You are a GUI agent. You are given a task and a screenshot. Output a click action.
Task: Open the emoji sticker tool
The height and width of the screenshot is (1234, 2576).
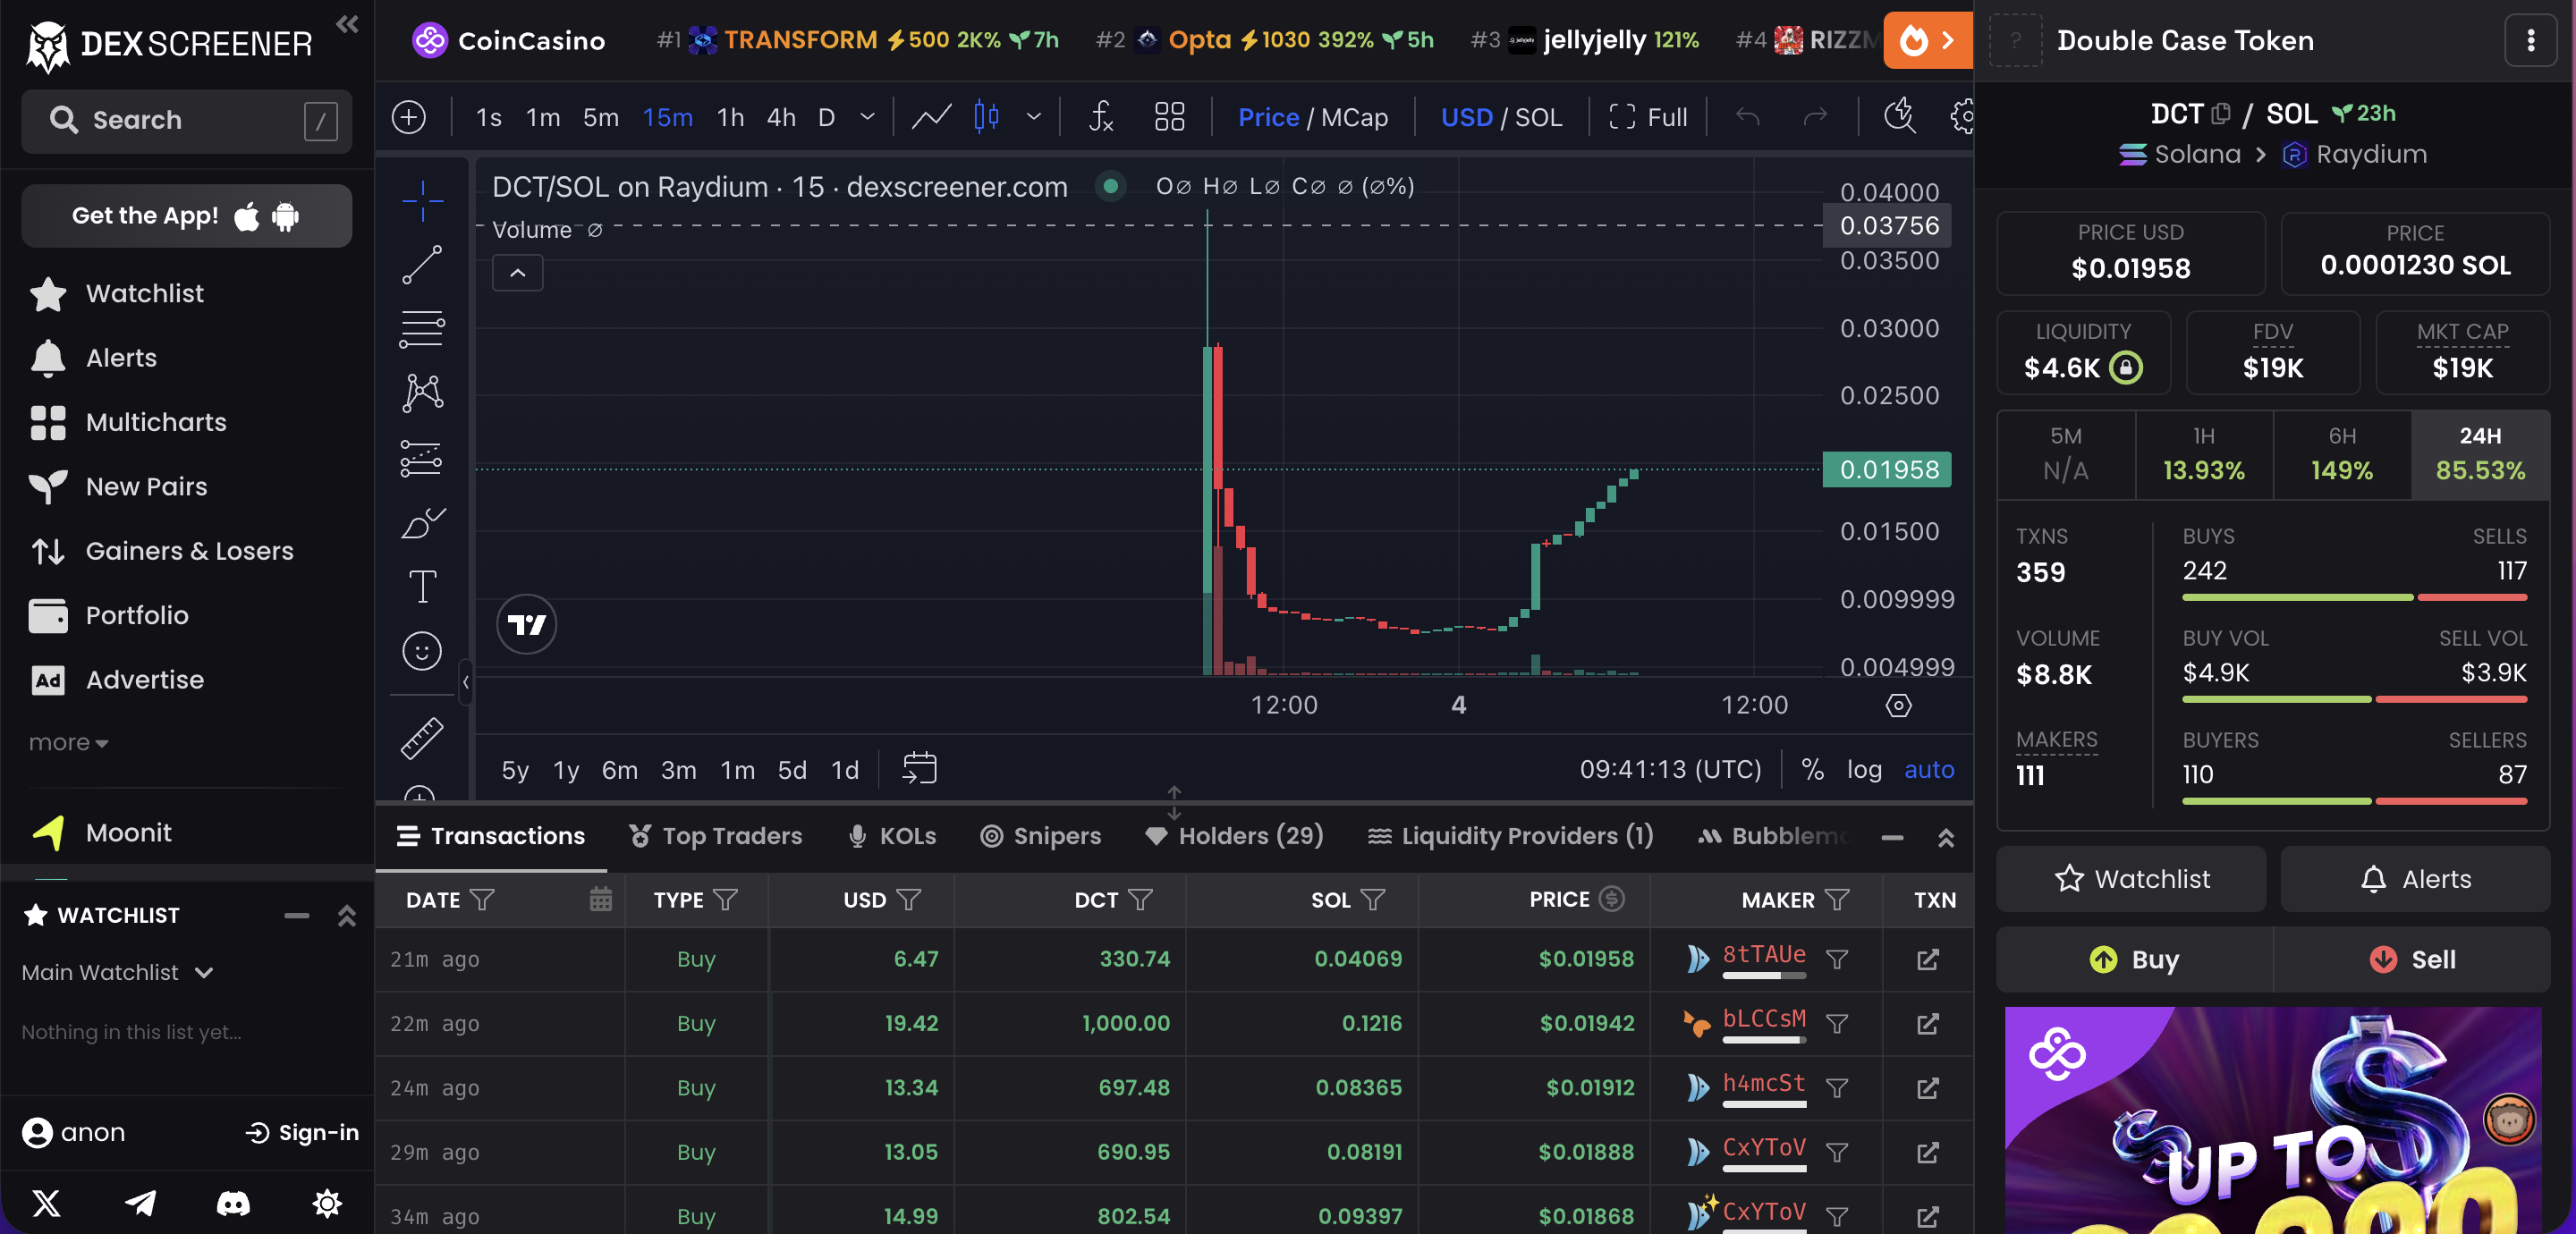click(422, 651)
